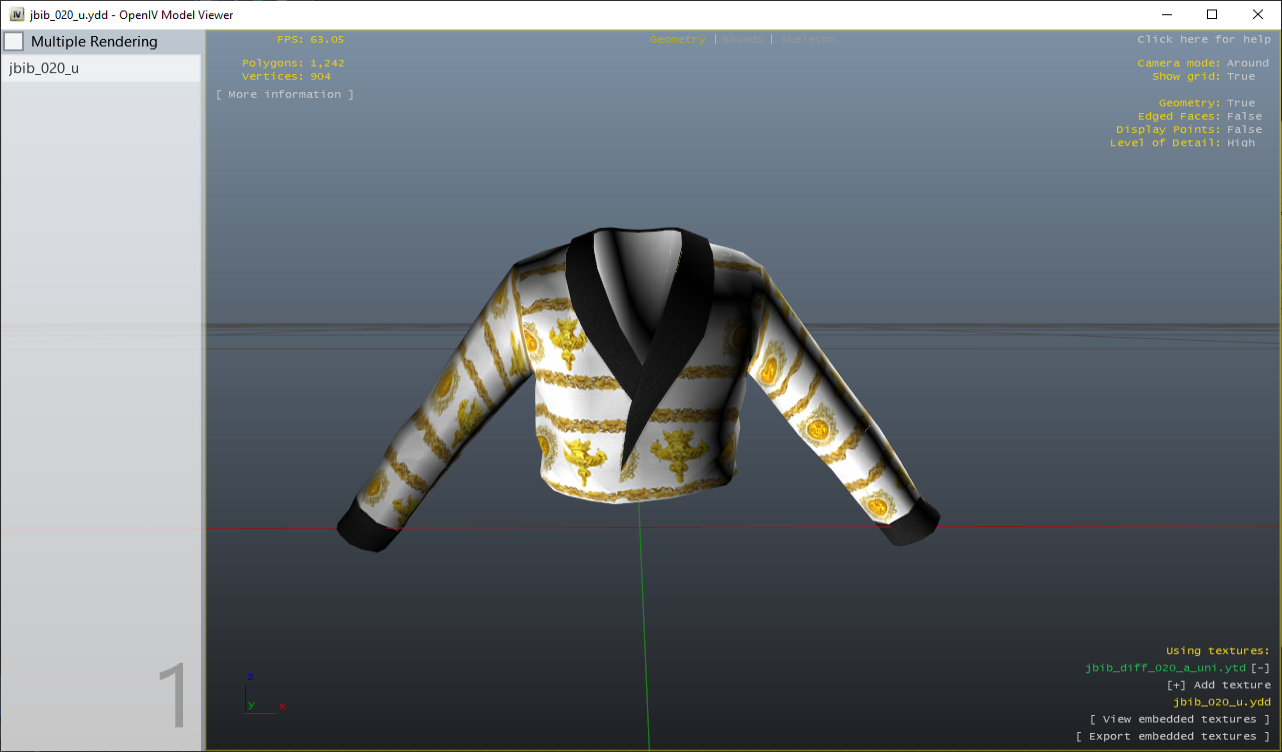Click the red X axis of the gizmo
This screenshot has width=1282, height=752.
click(283, 705)
